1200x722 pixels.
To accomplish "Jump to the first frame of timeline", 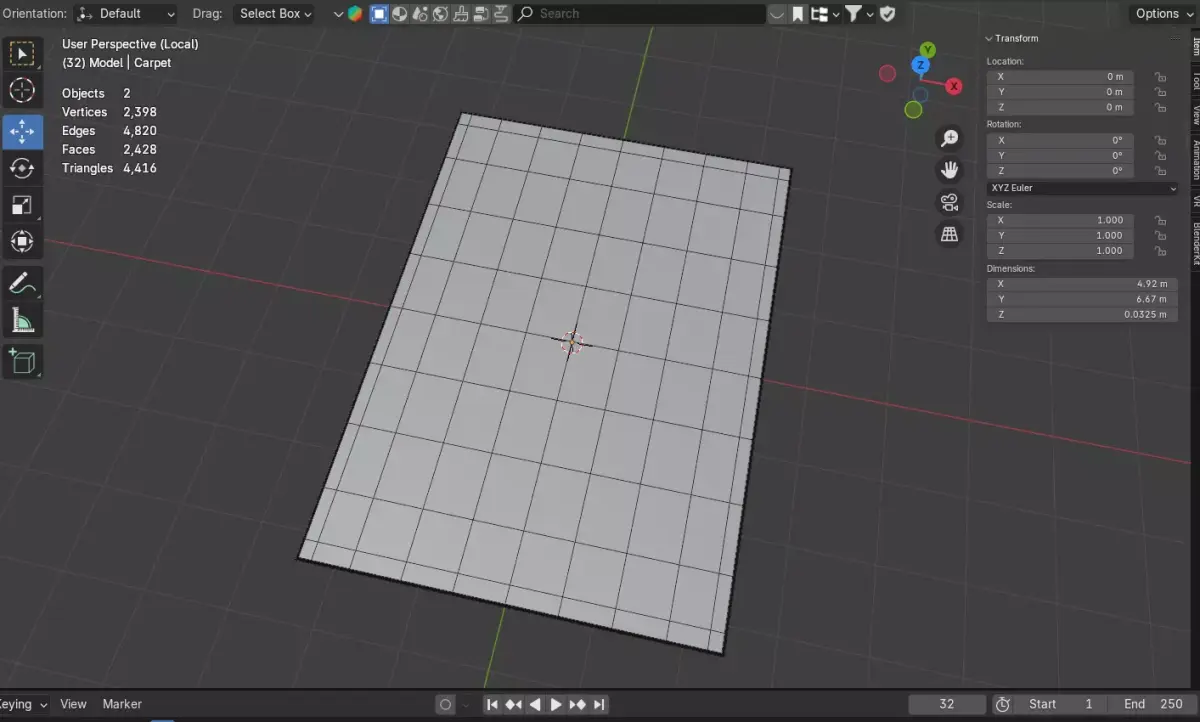I will (x=492, y=704).
